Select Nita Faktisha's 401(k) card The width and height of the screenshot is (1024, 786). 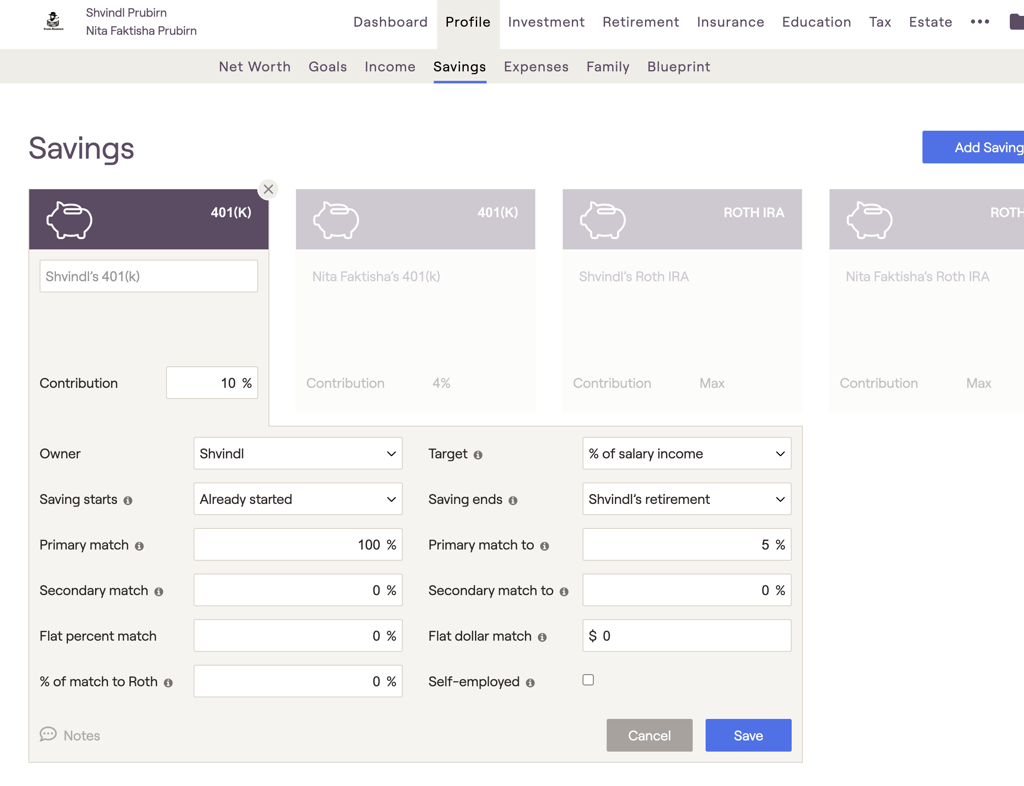tap(415, 300)
